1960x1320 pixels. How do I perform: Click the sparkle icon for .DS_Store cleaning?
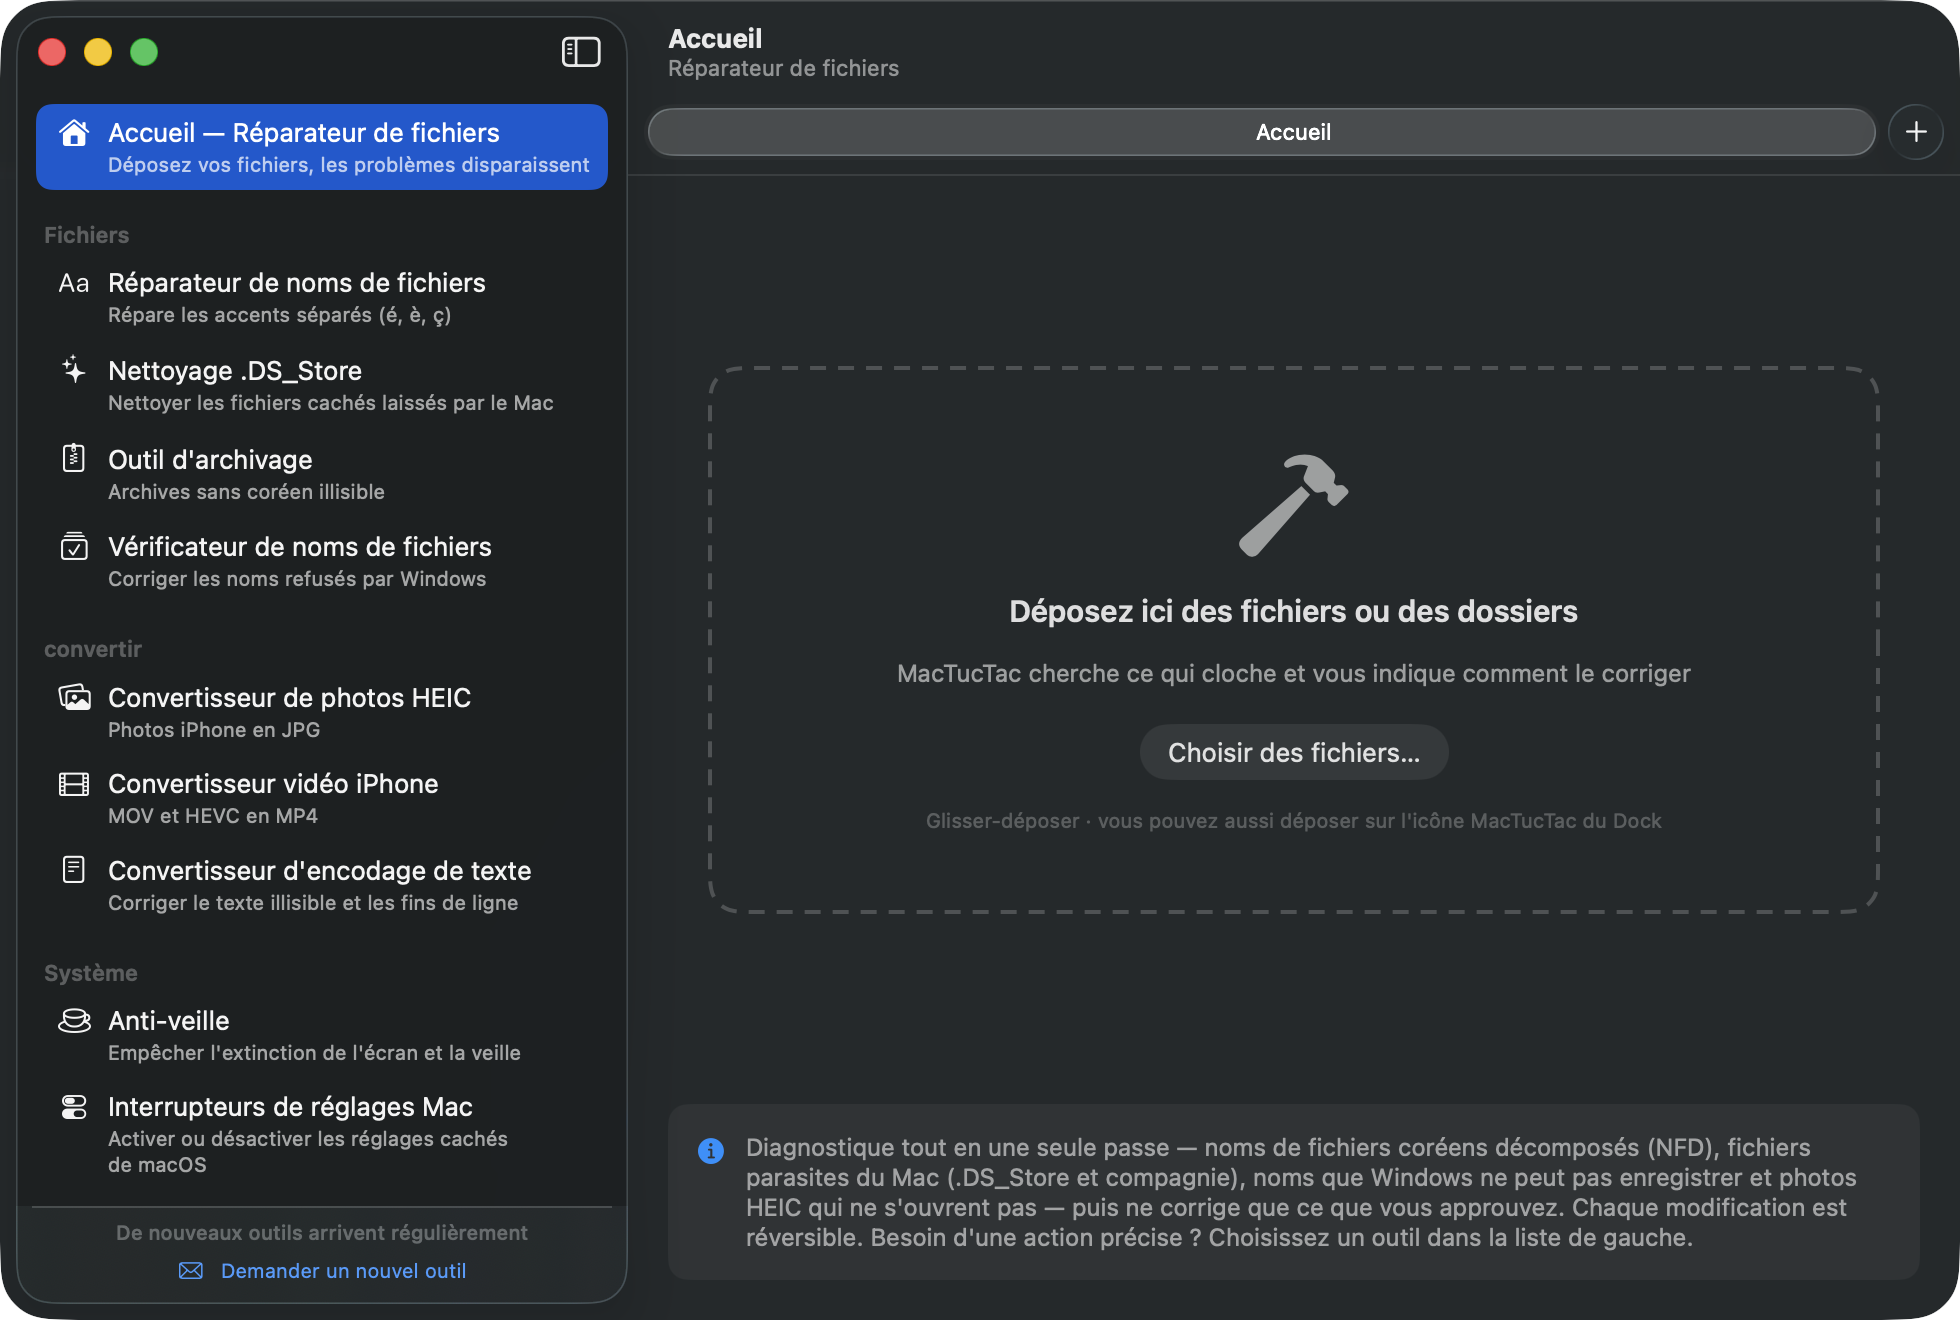click(x=74, y=370)
